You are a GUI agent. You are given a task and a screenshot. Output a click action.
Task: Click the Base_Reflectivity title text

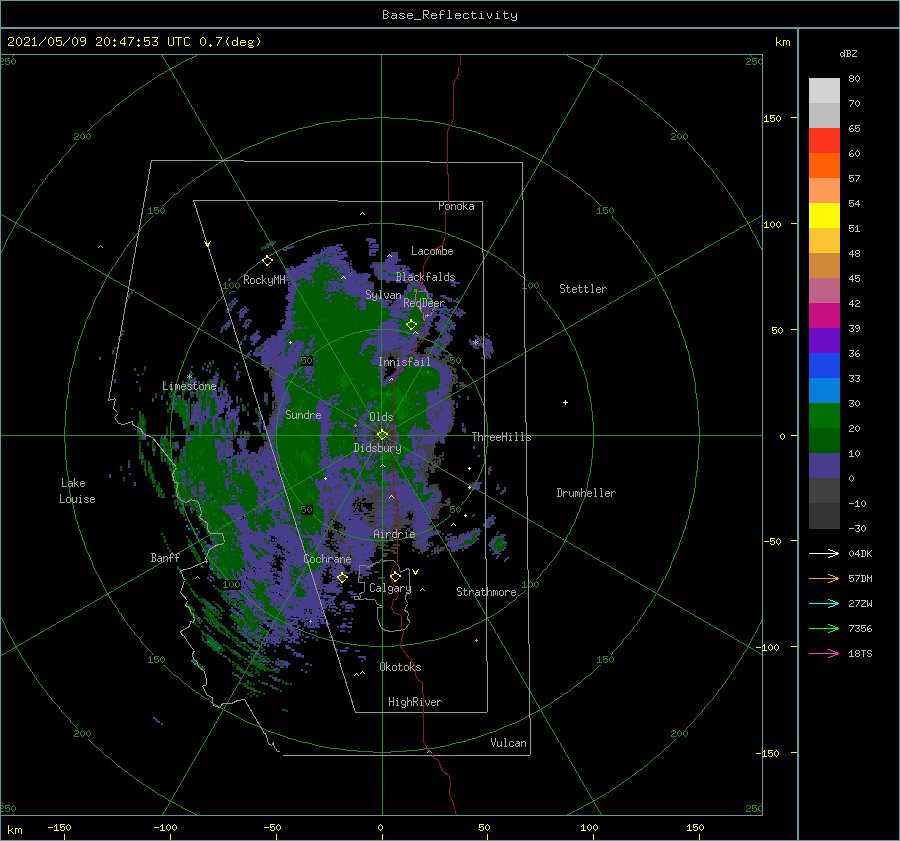pos(450,15)
